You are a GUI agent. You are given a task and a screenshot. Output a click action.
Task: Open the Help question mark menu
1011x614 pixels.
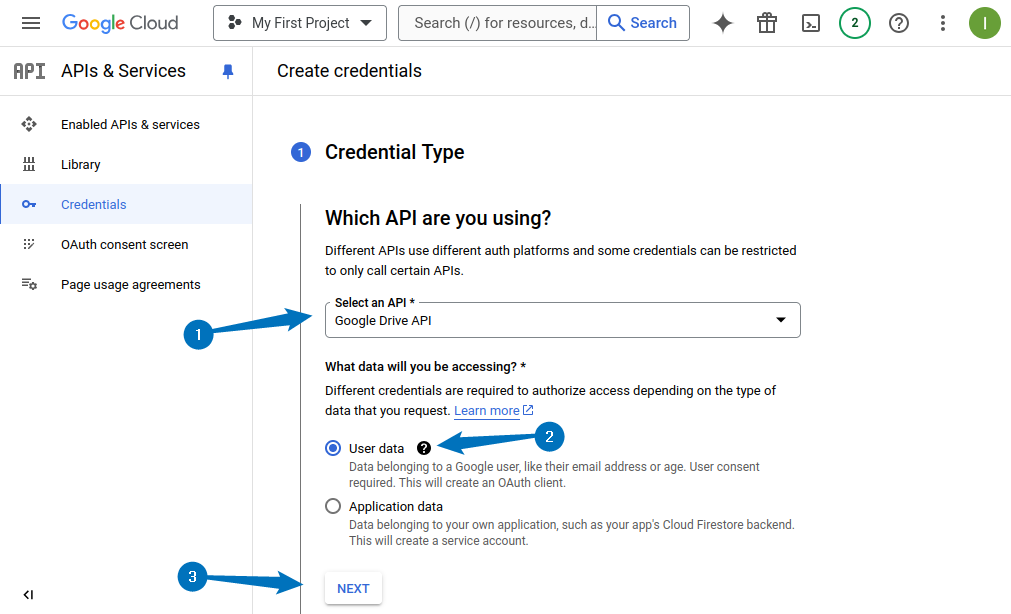pos(898,22)
